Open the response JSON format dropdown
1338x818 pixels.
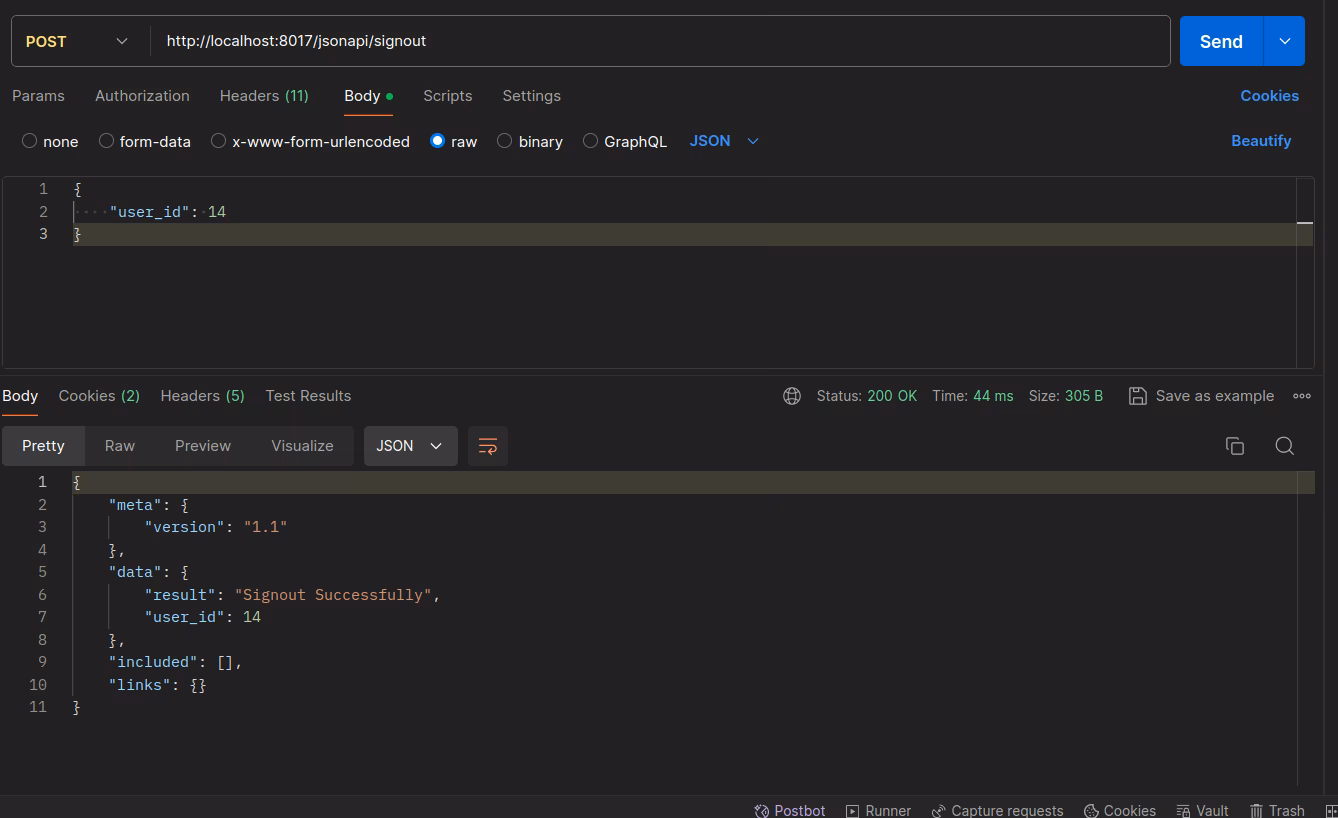(x=410, y=446)
